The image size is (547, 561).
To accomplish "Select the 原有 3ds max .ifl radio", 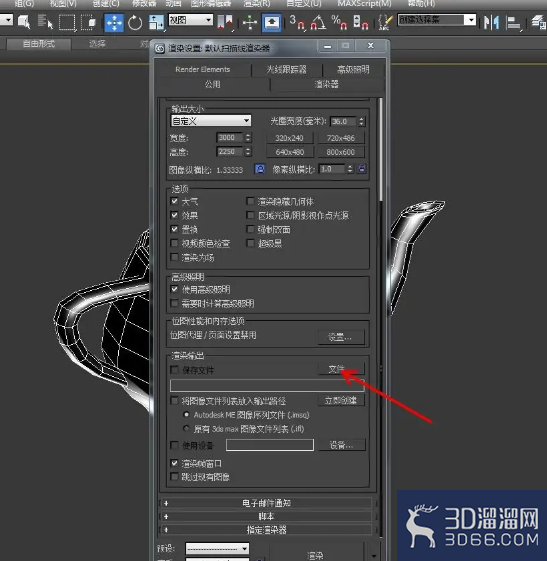I will (186, 428).
